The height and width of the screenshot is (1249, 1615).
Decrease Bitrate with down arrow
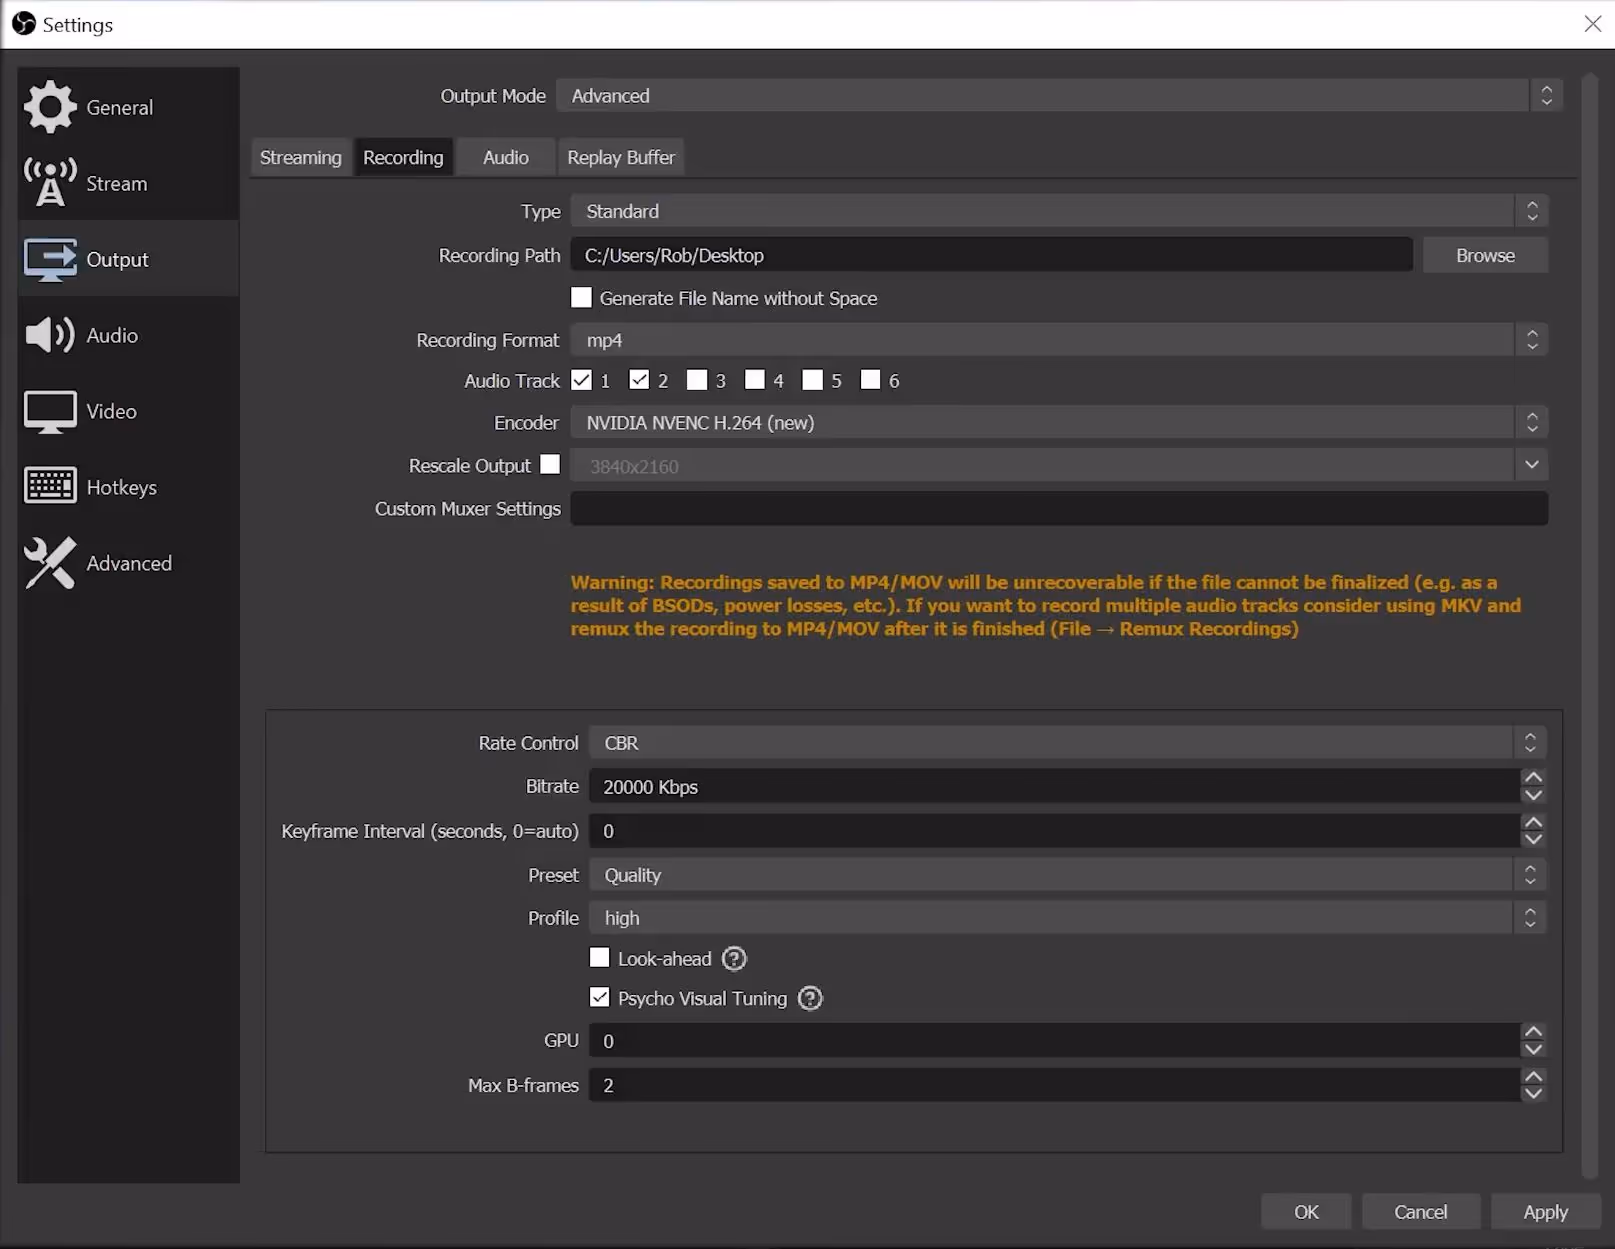[1533, 795]
